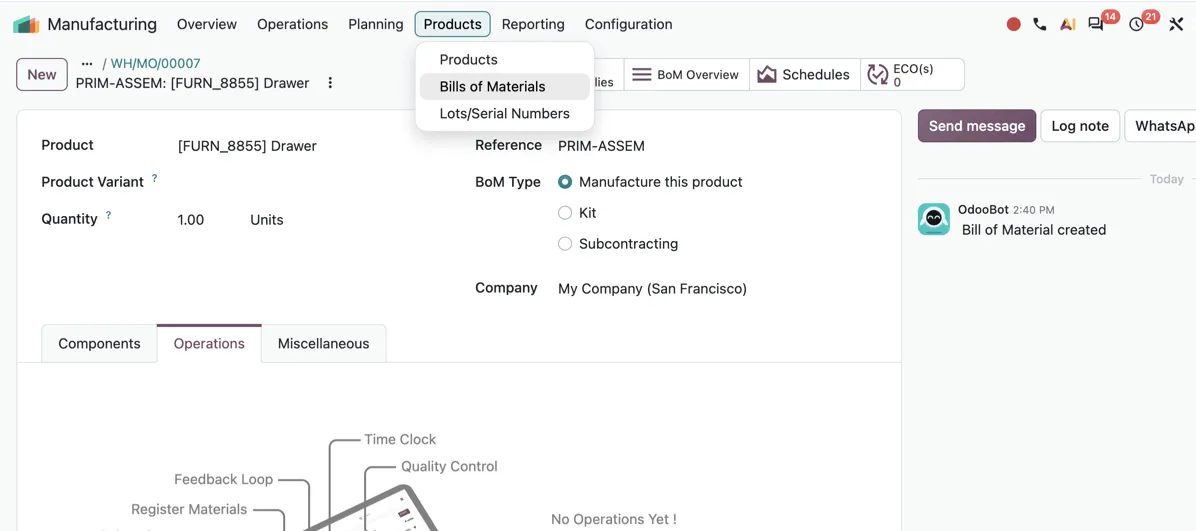This screenshot has height=531, width=1196.
Task: Click the Manufacturing app logo icon
Action: [26, 24]
